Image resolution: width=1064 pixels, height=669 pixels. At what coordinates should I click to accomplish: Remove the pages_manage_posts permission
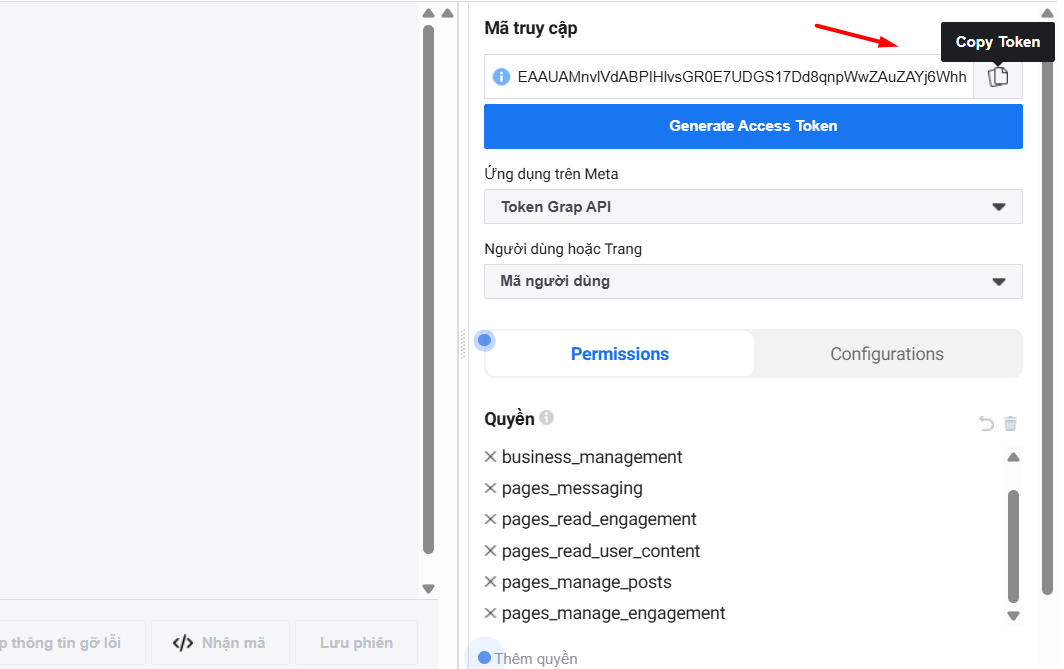490,581
